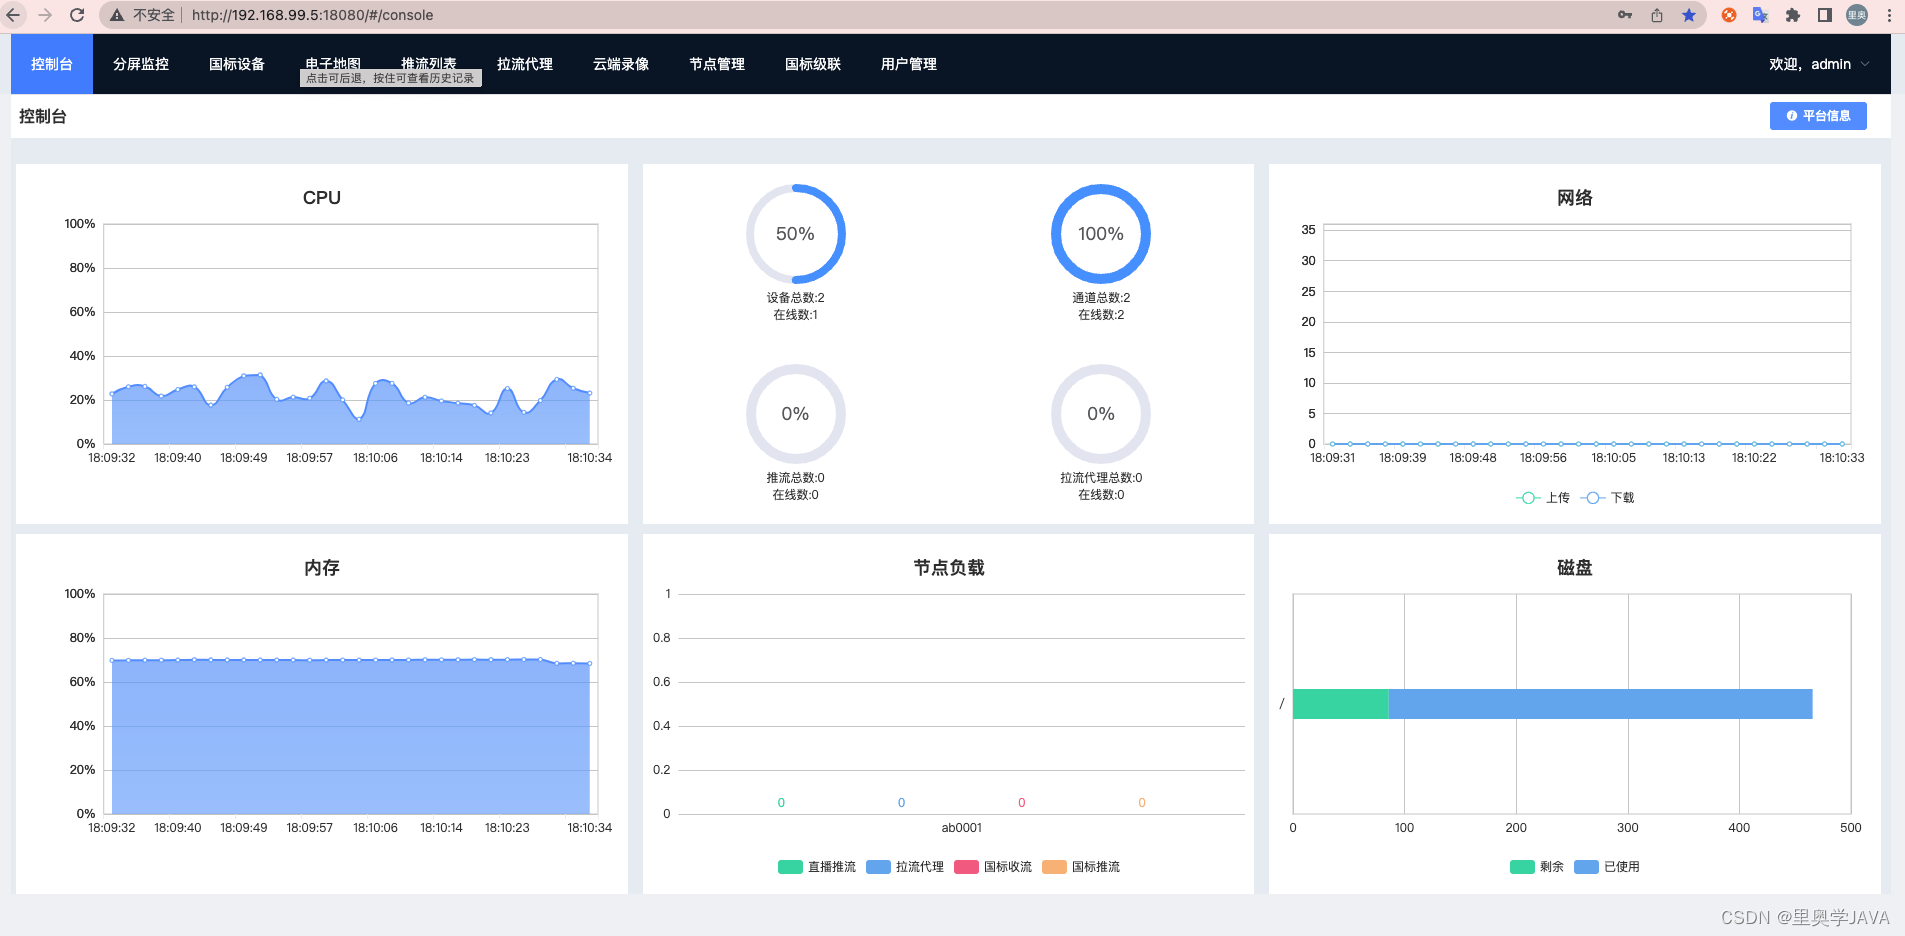Viewport: 1905px width, 936px height.
Task: Open the 国标级联 navigation tab
Action: (x=813, y=64)
